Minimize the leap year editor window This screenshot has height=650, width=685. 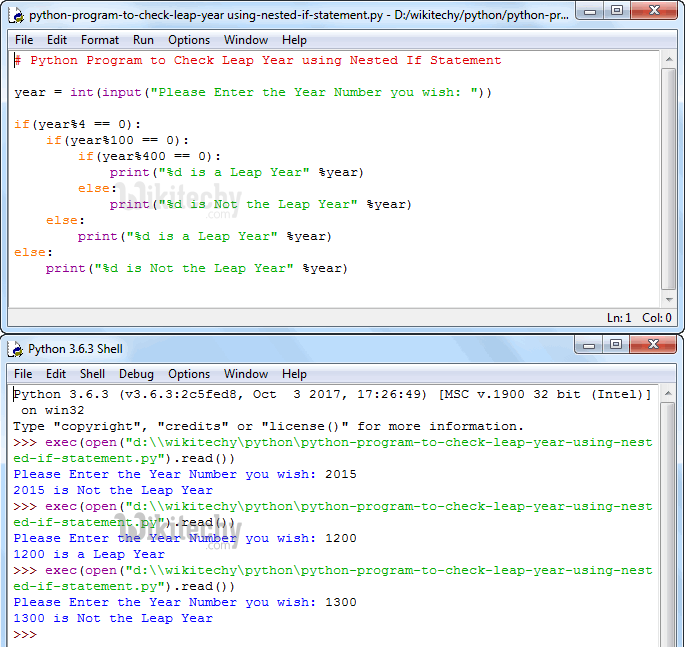coord(589,12)
